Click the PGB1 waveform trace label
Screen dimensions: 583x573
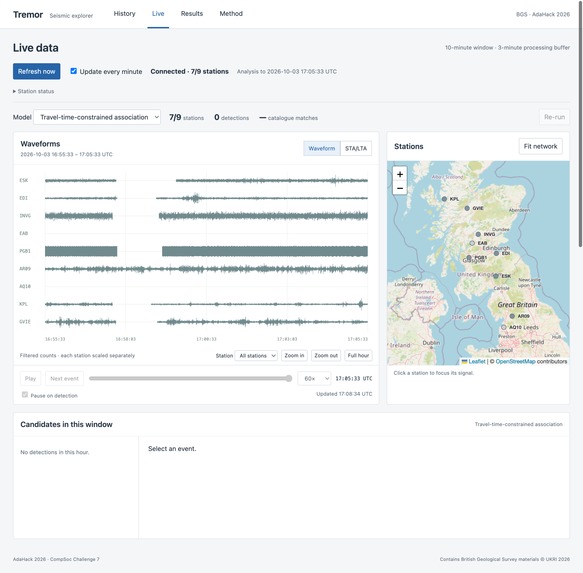point(25,251)
